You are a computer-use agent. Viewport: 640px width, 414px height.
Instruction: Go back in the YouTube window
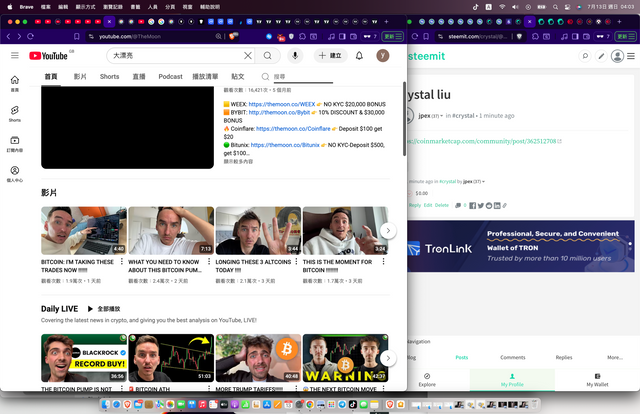click(8, 36)
